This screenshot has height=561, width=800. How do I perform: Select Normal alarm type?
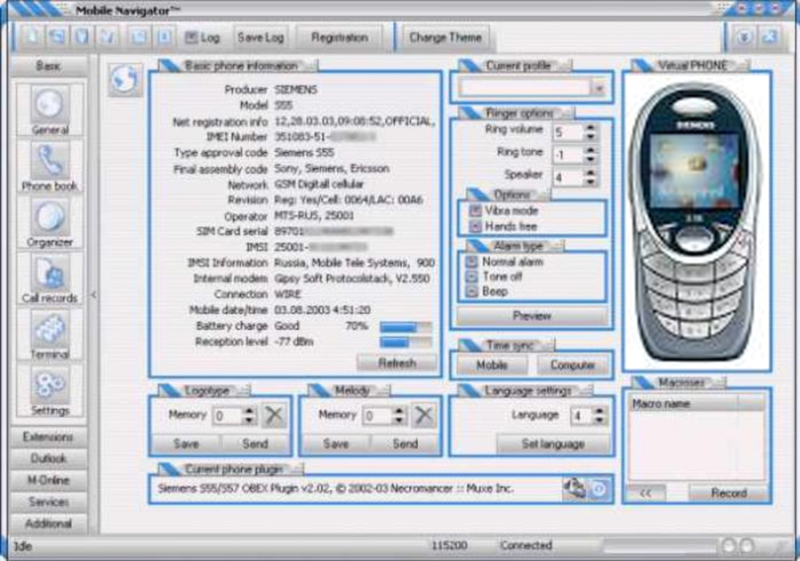(x=472, y=262)
